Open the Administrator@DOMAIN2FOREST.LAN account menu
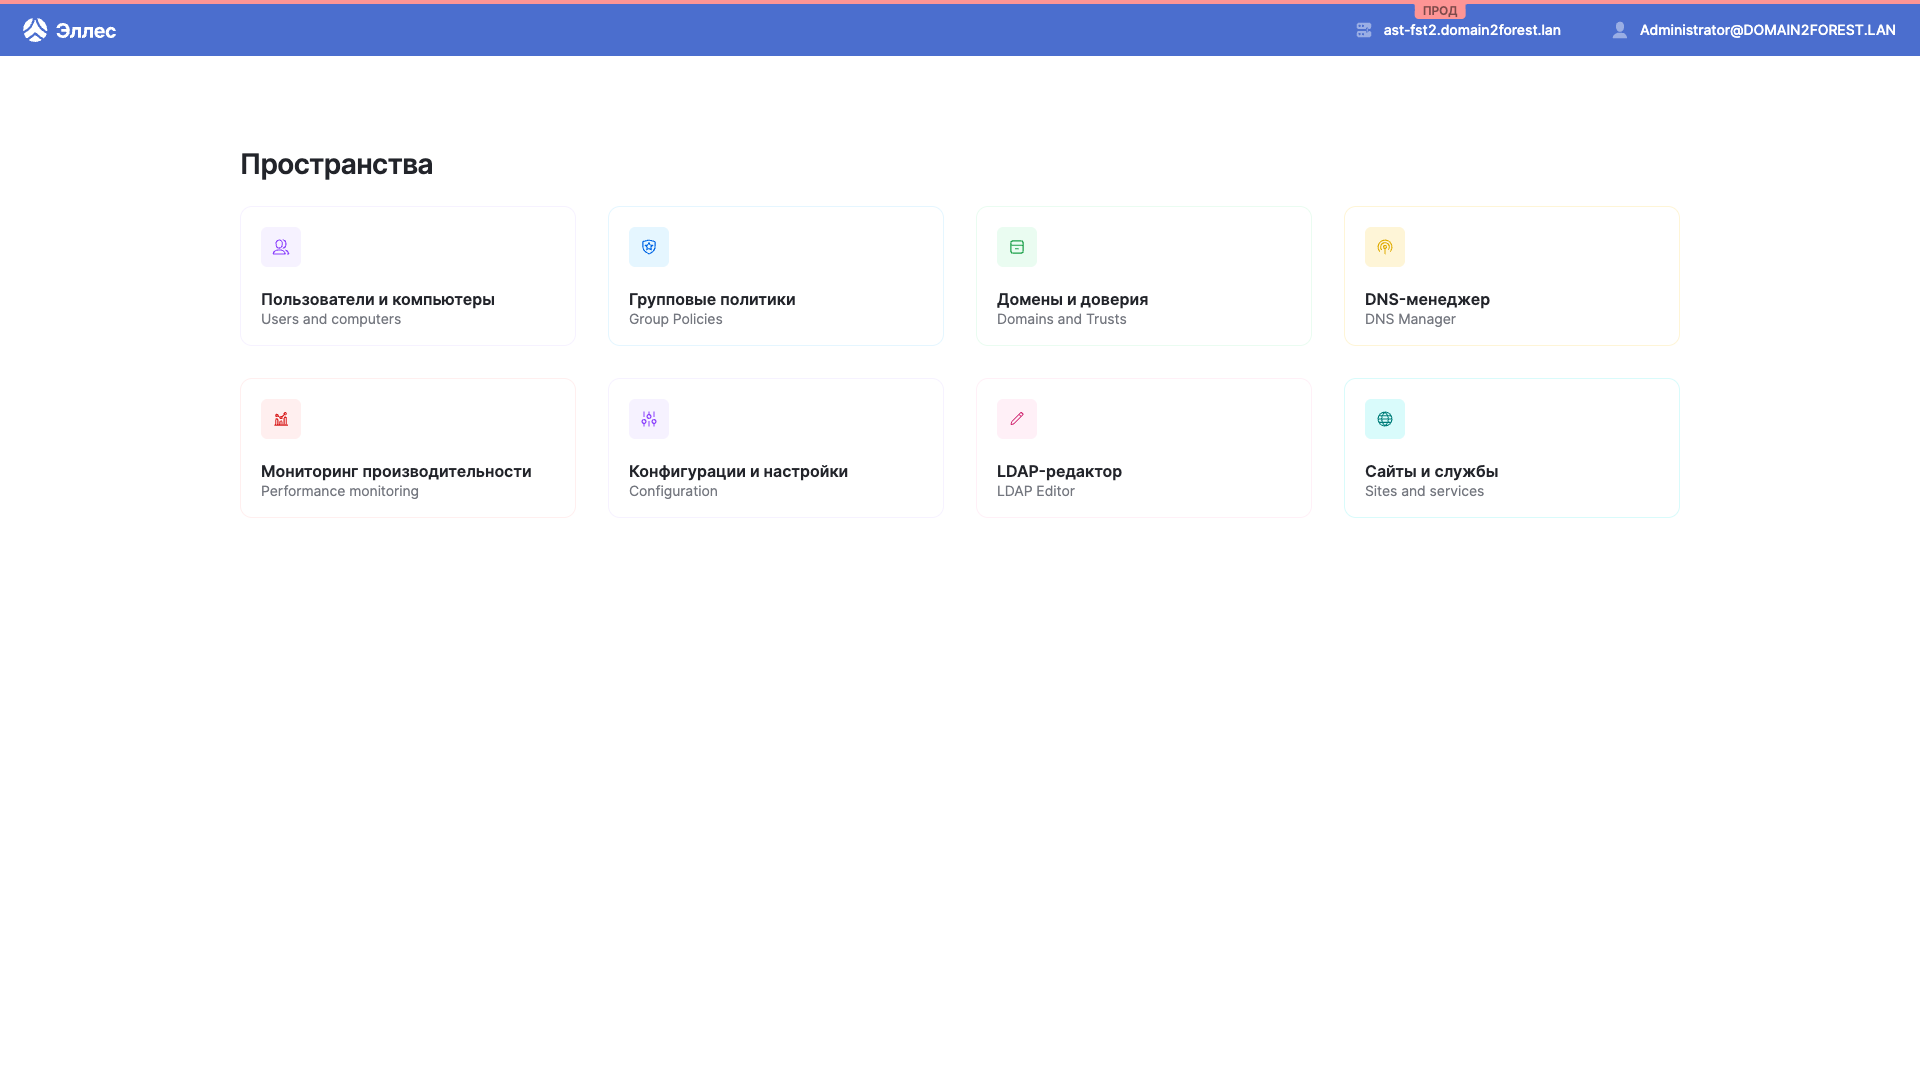This screenshot has width=1920, height=1080. (1754, 30)
